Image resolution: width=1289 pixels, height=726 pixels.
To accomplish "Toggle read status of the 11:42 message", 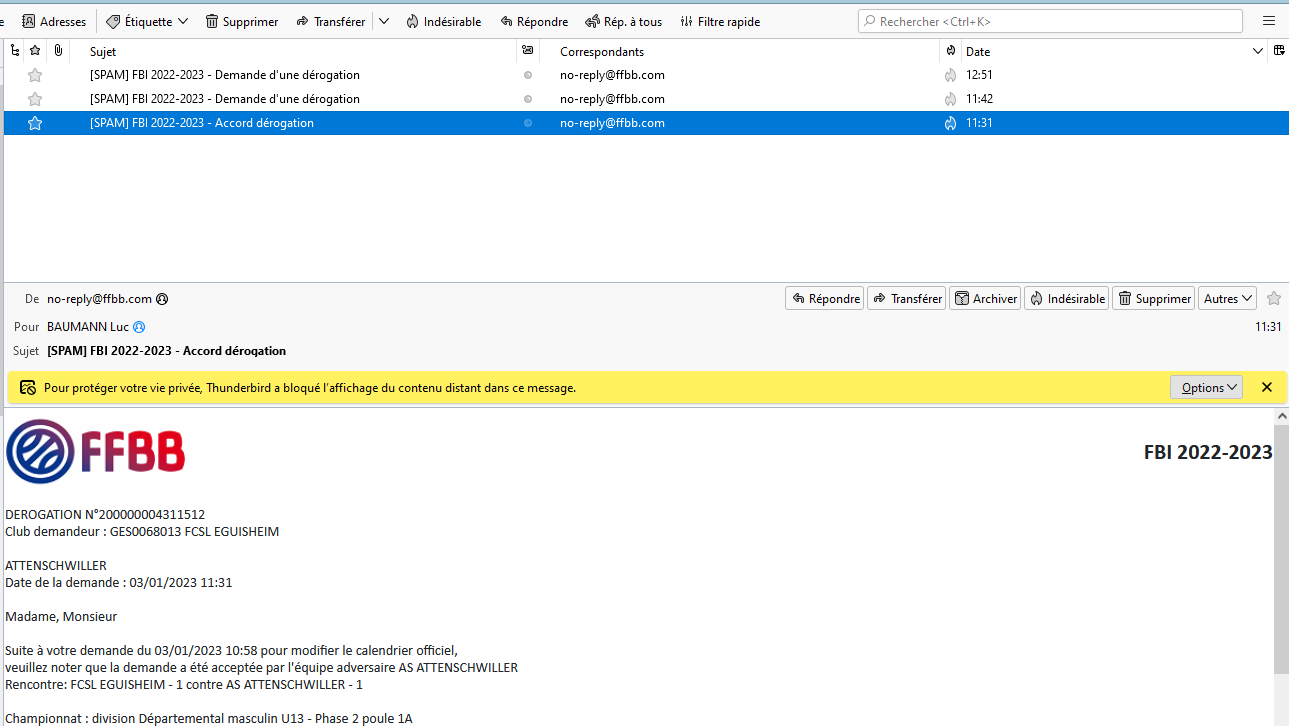I will point(528,99).
